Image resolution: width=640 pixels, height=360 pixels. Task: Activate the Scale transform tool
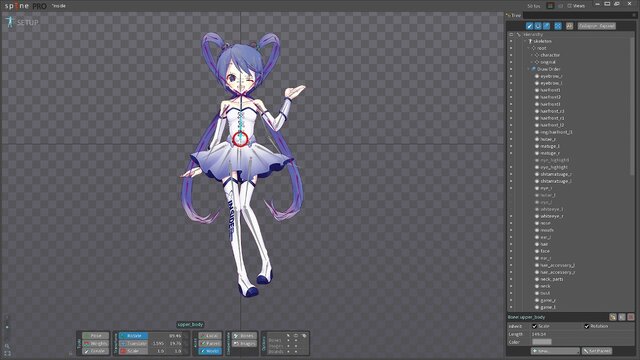(133, 351)
